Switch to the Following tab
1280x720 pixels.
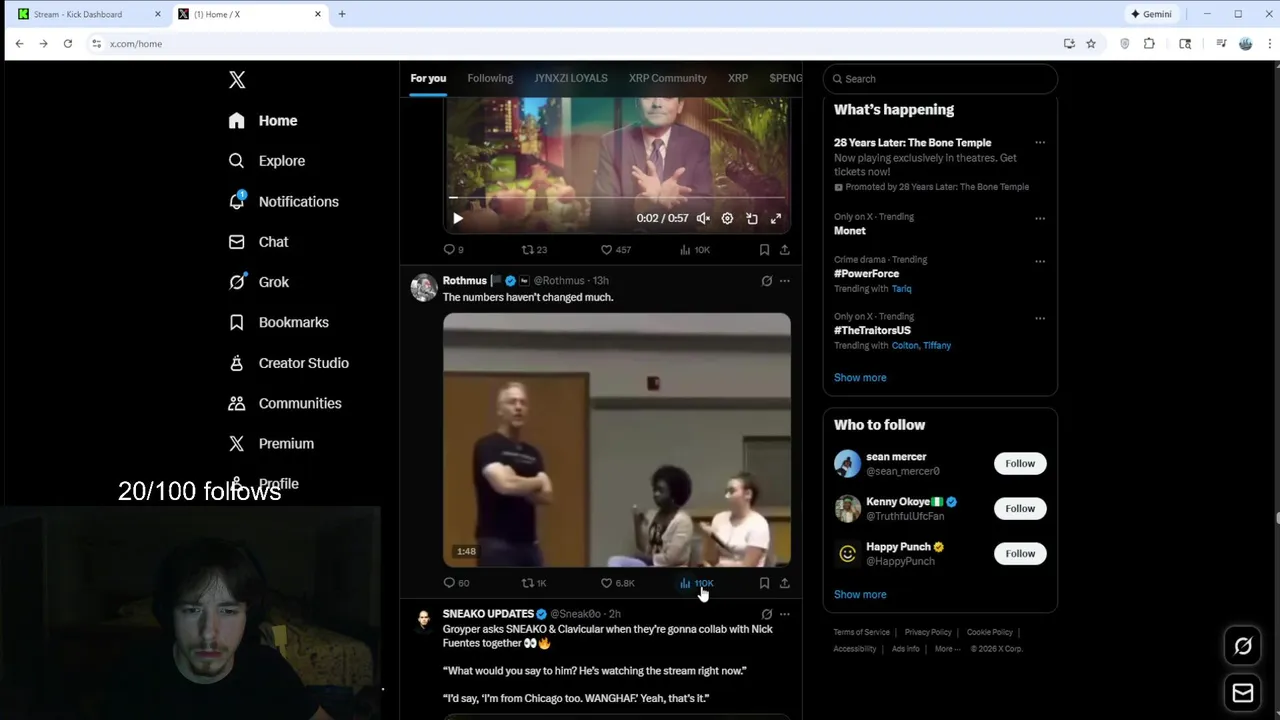pos(490,78)
